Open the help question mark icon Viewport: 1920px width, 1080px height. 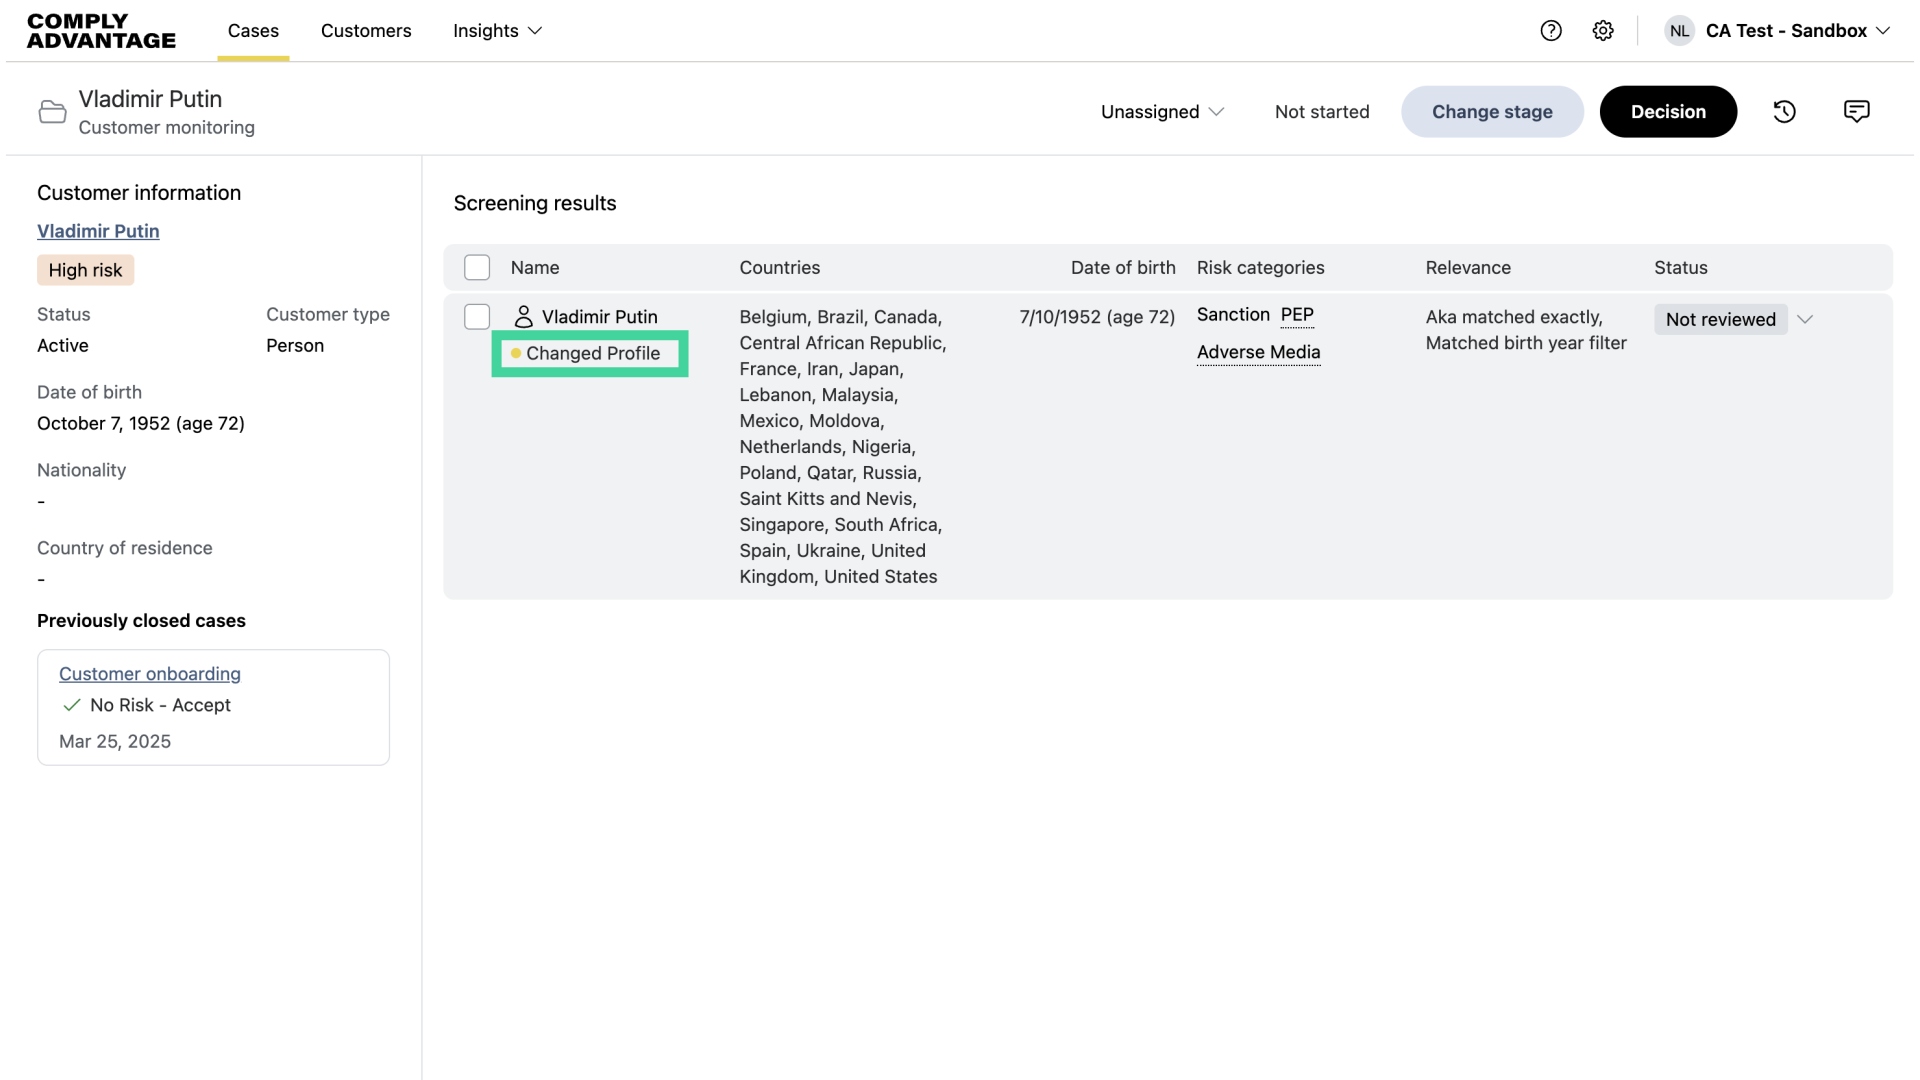click(x=1551, y=31)
